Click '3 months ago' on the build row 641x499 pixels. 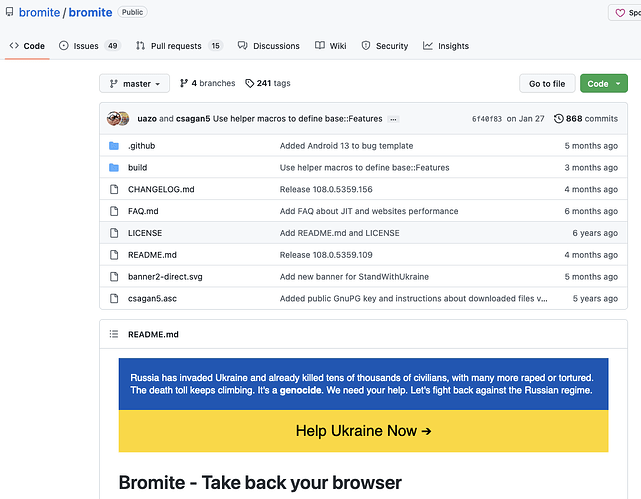(591, 168)
